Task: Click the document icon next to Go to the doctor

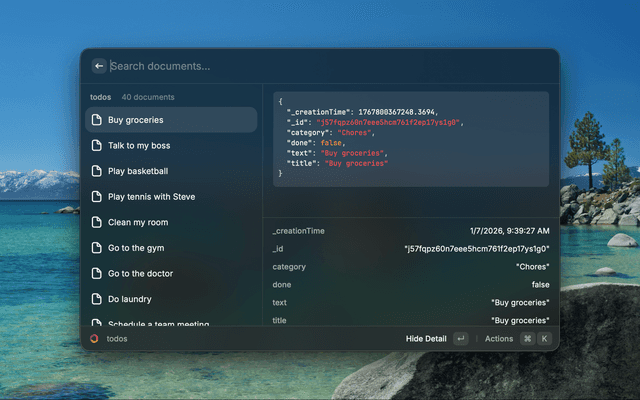Action: (x=97, y=274)
